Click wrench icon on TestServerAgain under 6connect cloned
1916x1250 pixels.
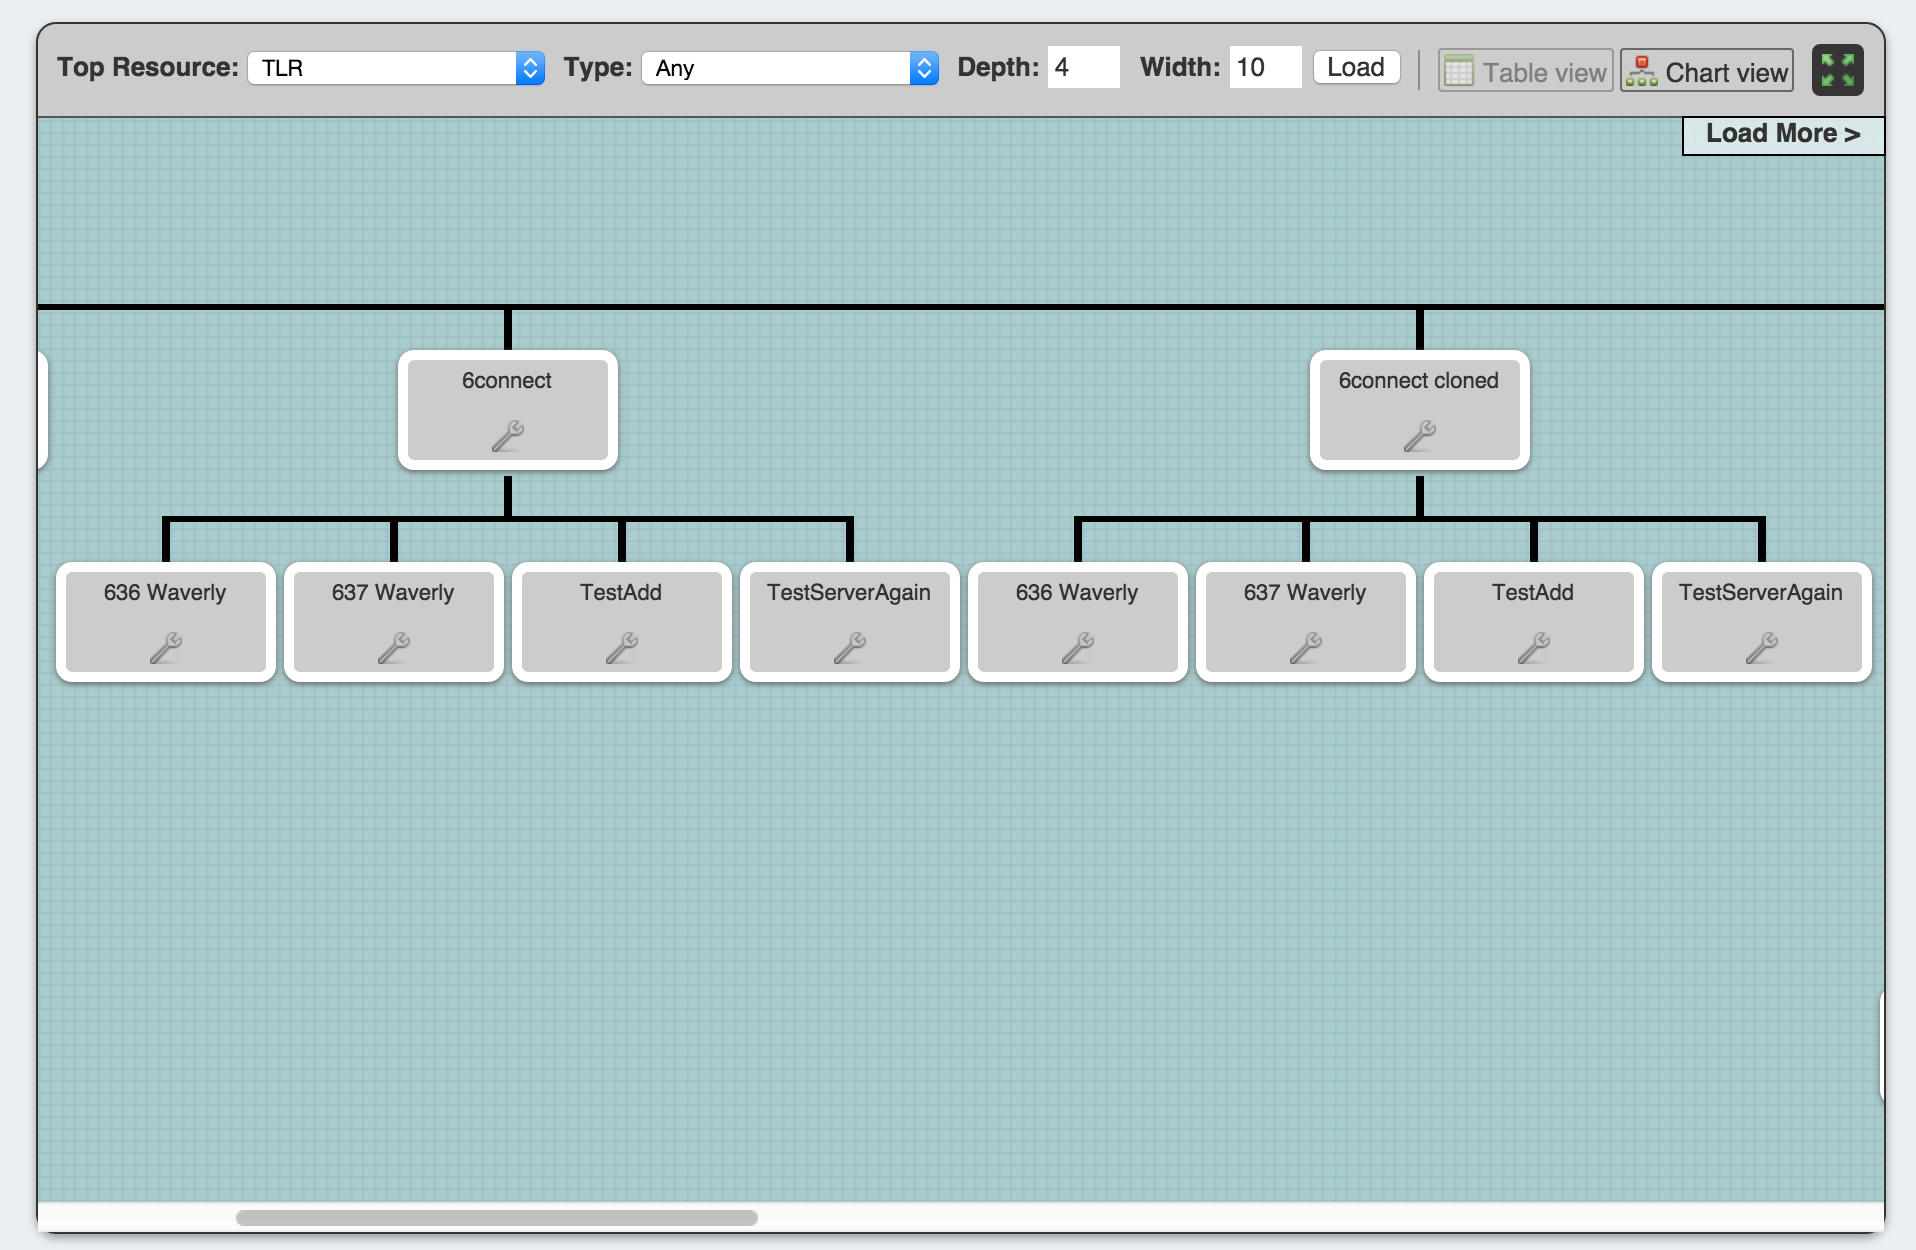[1762, 648]
